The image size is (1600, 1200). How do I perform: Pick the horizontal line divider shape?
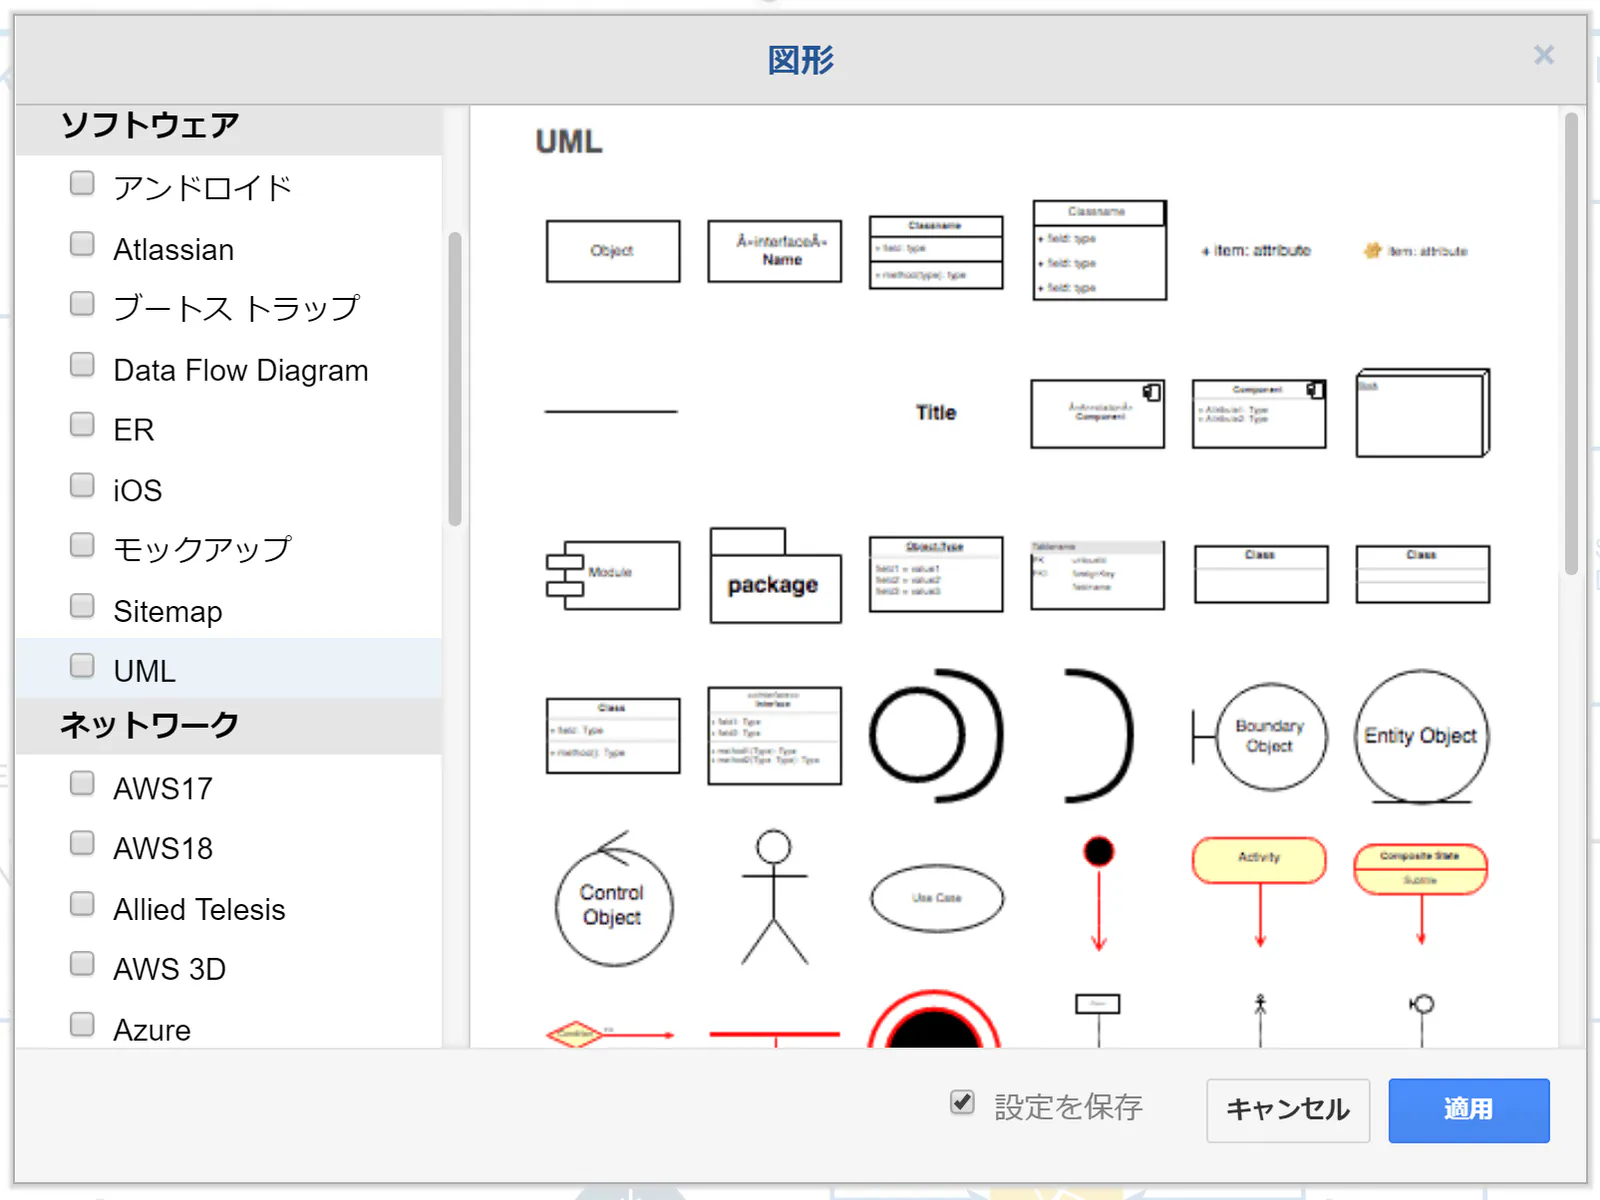(611, 412)
